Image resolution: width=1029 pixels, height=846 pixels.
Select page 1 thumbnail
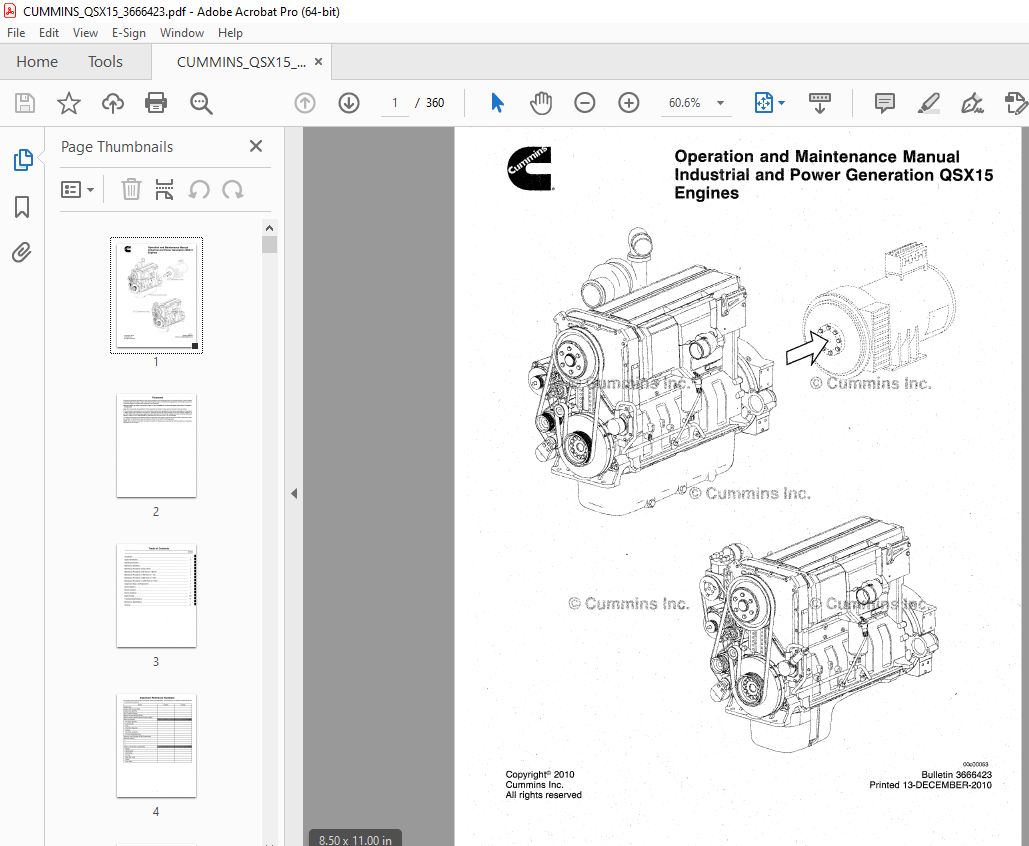156,295
